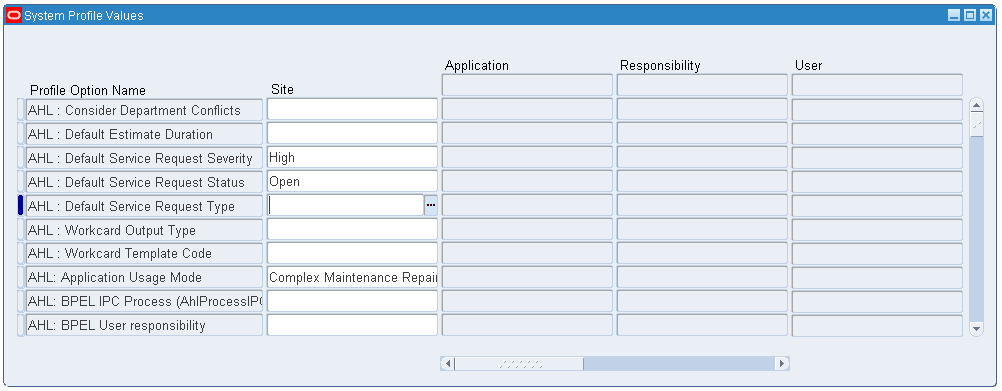1002x391 pixels.
Task: Open the list-of-values button for Default Service Request Type
Action: pyautogui.click(x=431, y=206)
